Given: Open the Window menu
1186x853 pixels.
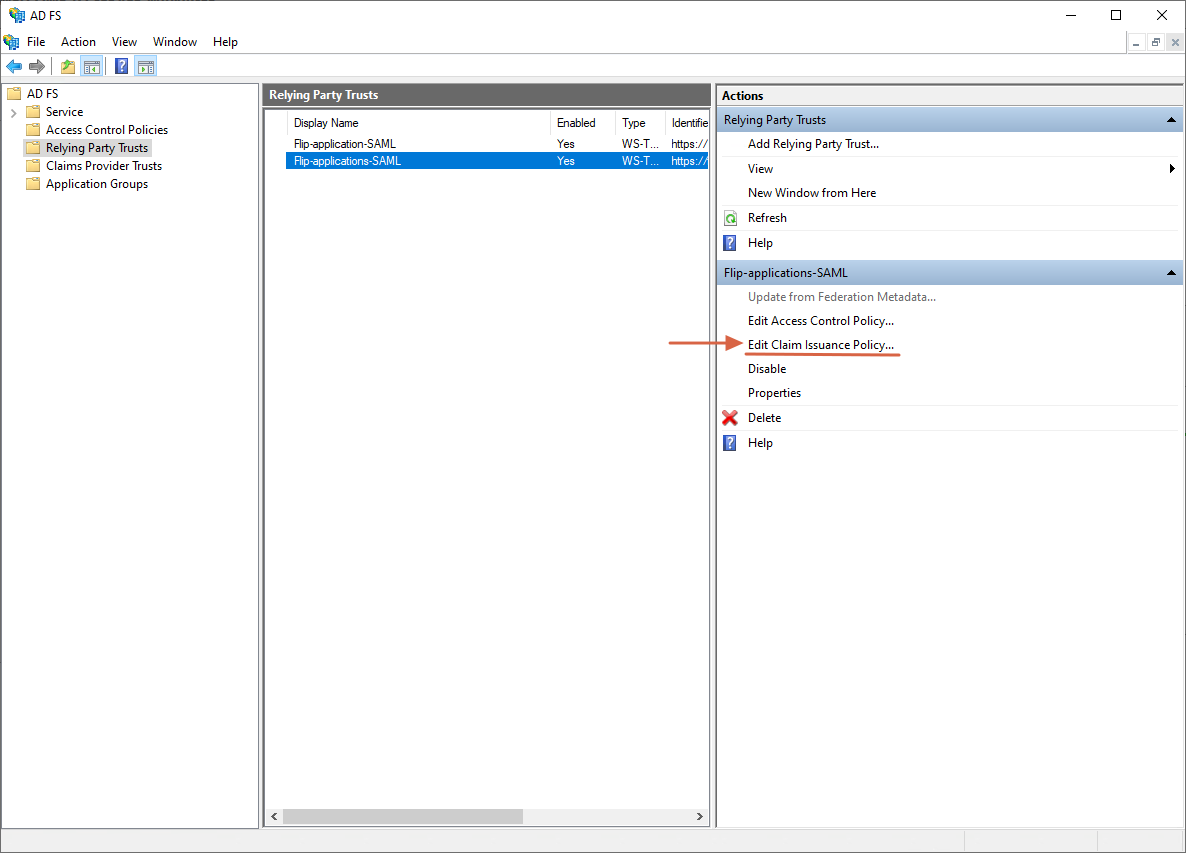Looking at the screenshot, I should [175, 42].
